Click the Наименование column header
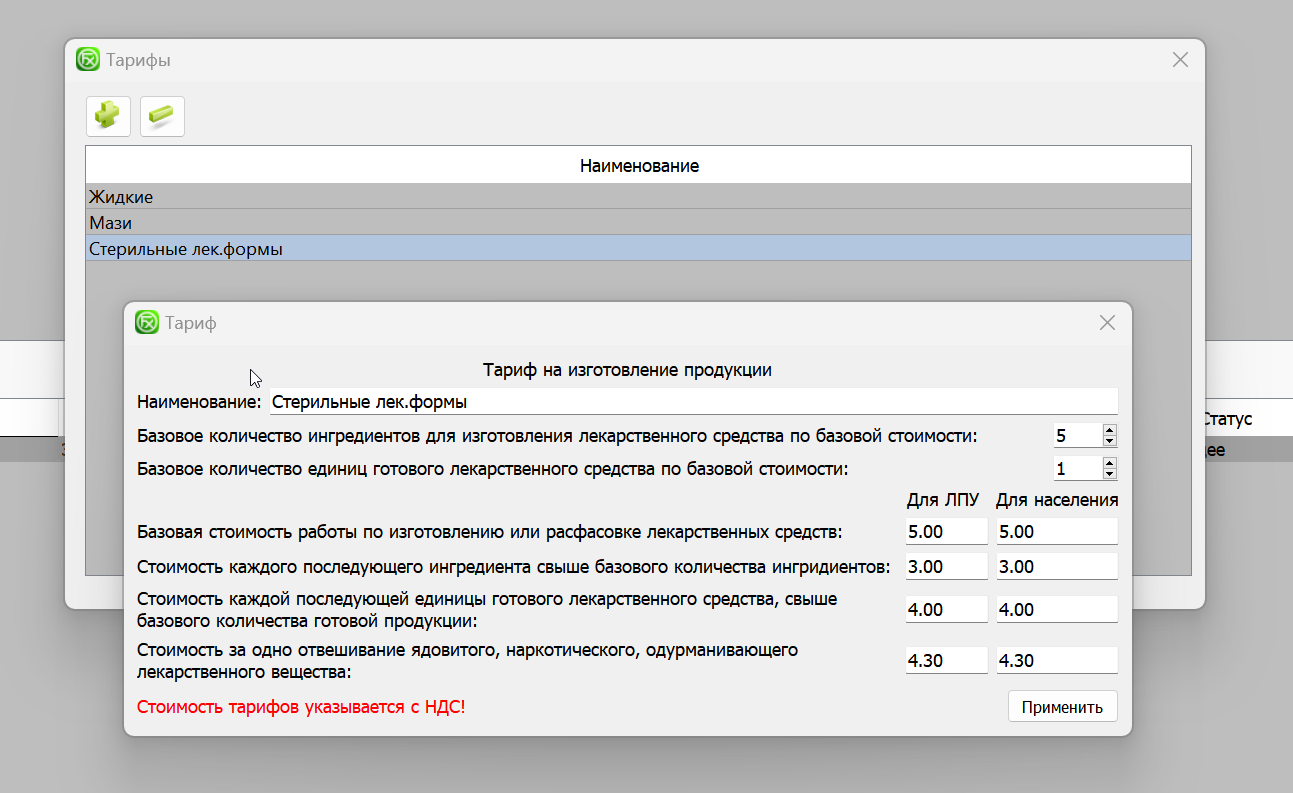Image resolution: width=1293 pixels, height=793 pixels. [x=638, y=166]
